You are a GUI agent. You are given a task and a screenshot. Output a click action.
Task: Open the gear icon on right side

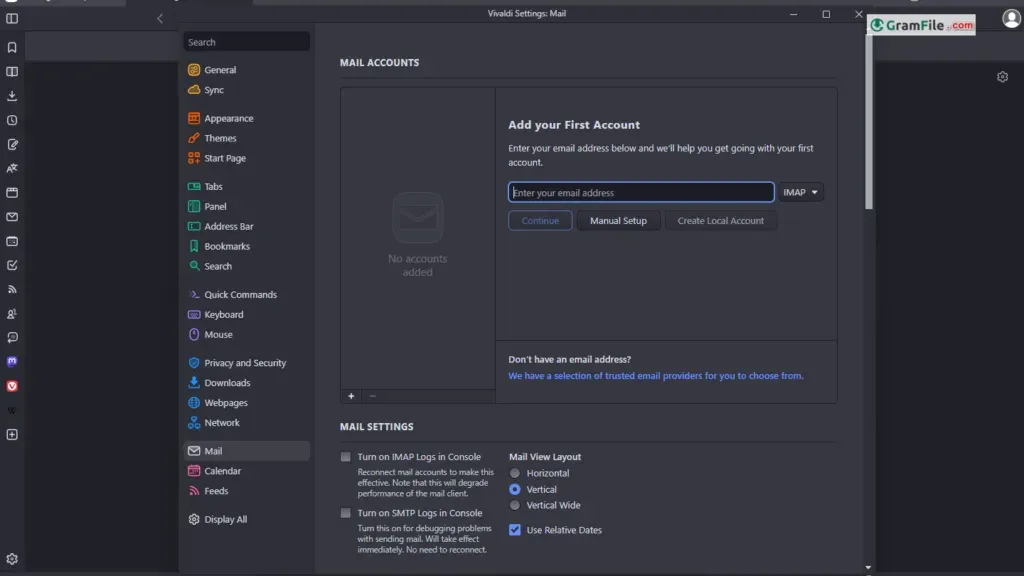1002,77
